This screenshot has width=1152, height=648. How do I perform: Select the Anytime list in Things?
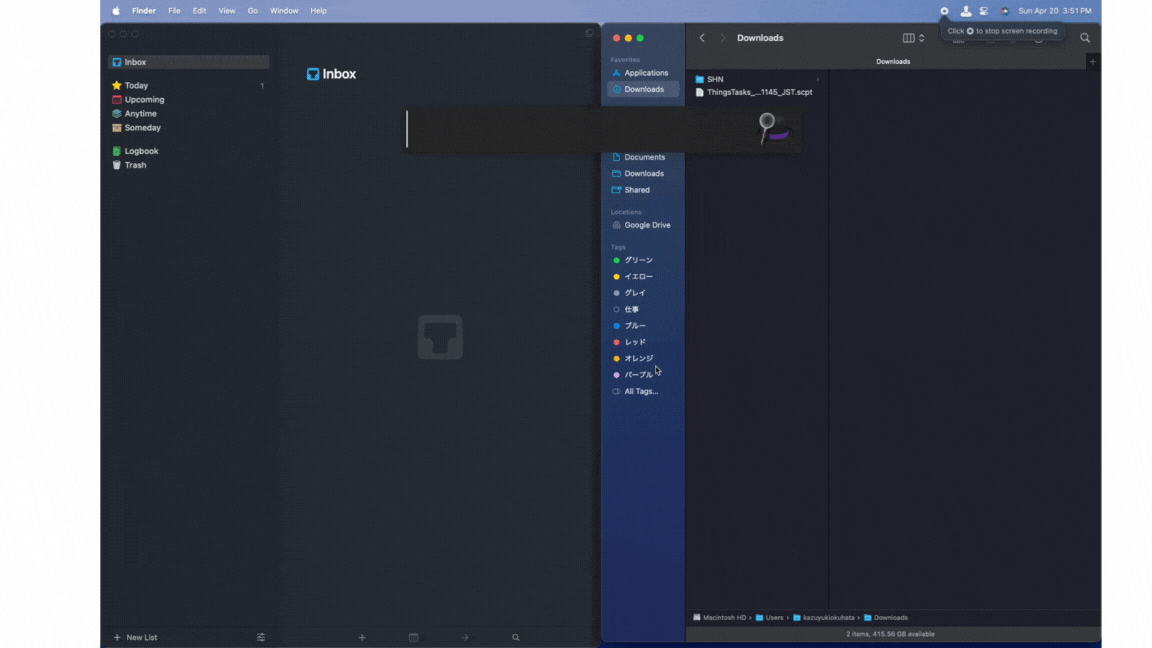(x=189, y=114)
